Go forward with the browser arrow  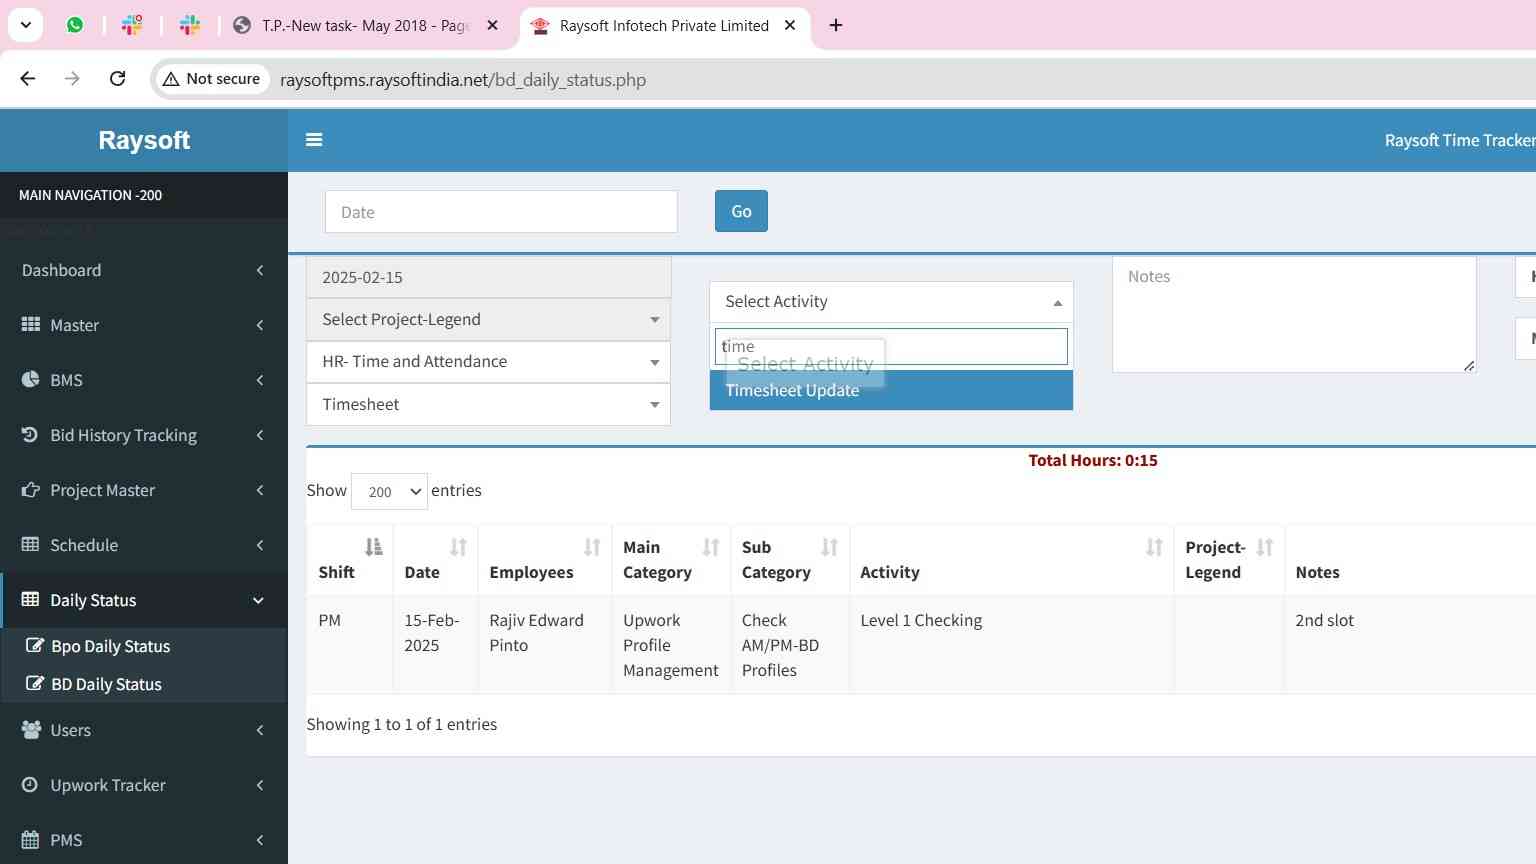pyautogui.click(x=72, y=79)
